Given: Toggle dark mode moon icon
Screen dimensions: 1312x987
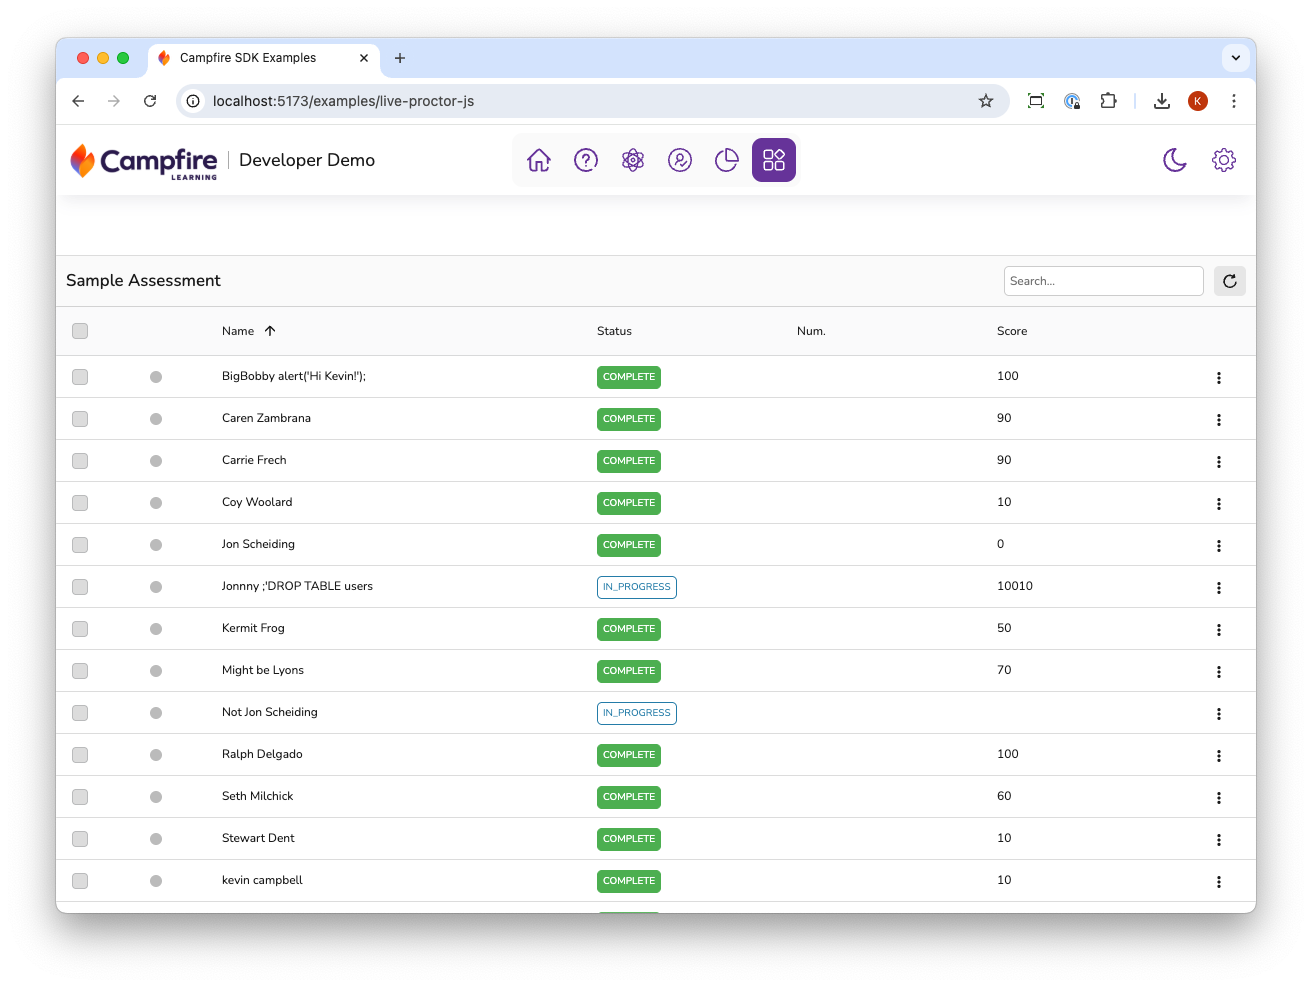Looking at the screenshot, I should (x=1175, y=160).
